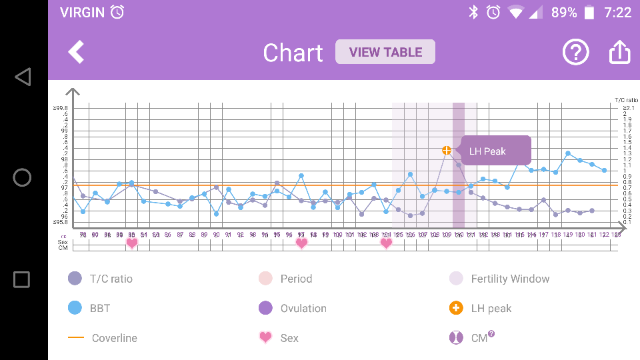Toggle the T/C ratio legend circle
Screen dimensions: 640x360
(75, 278)
